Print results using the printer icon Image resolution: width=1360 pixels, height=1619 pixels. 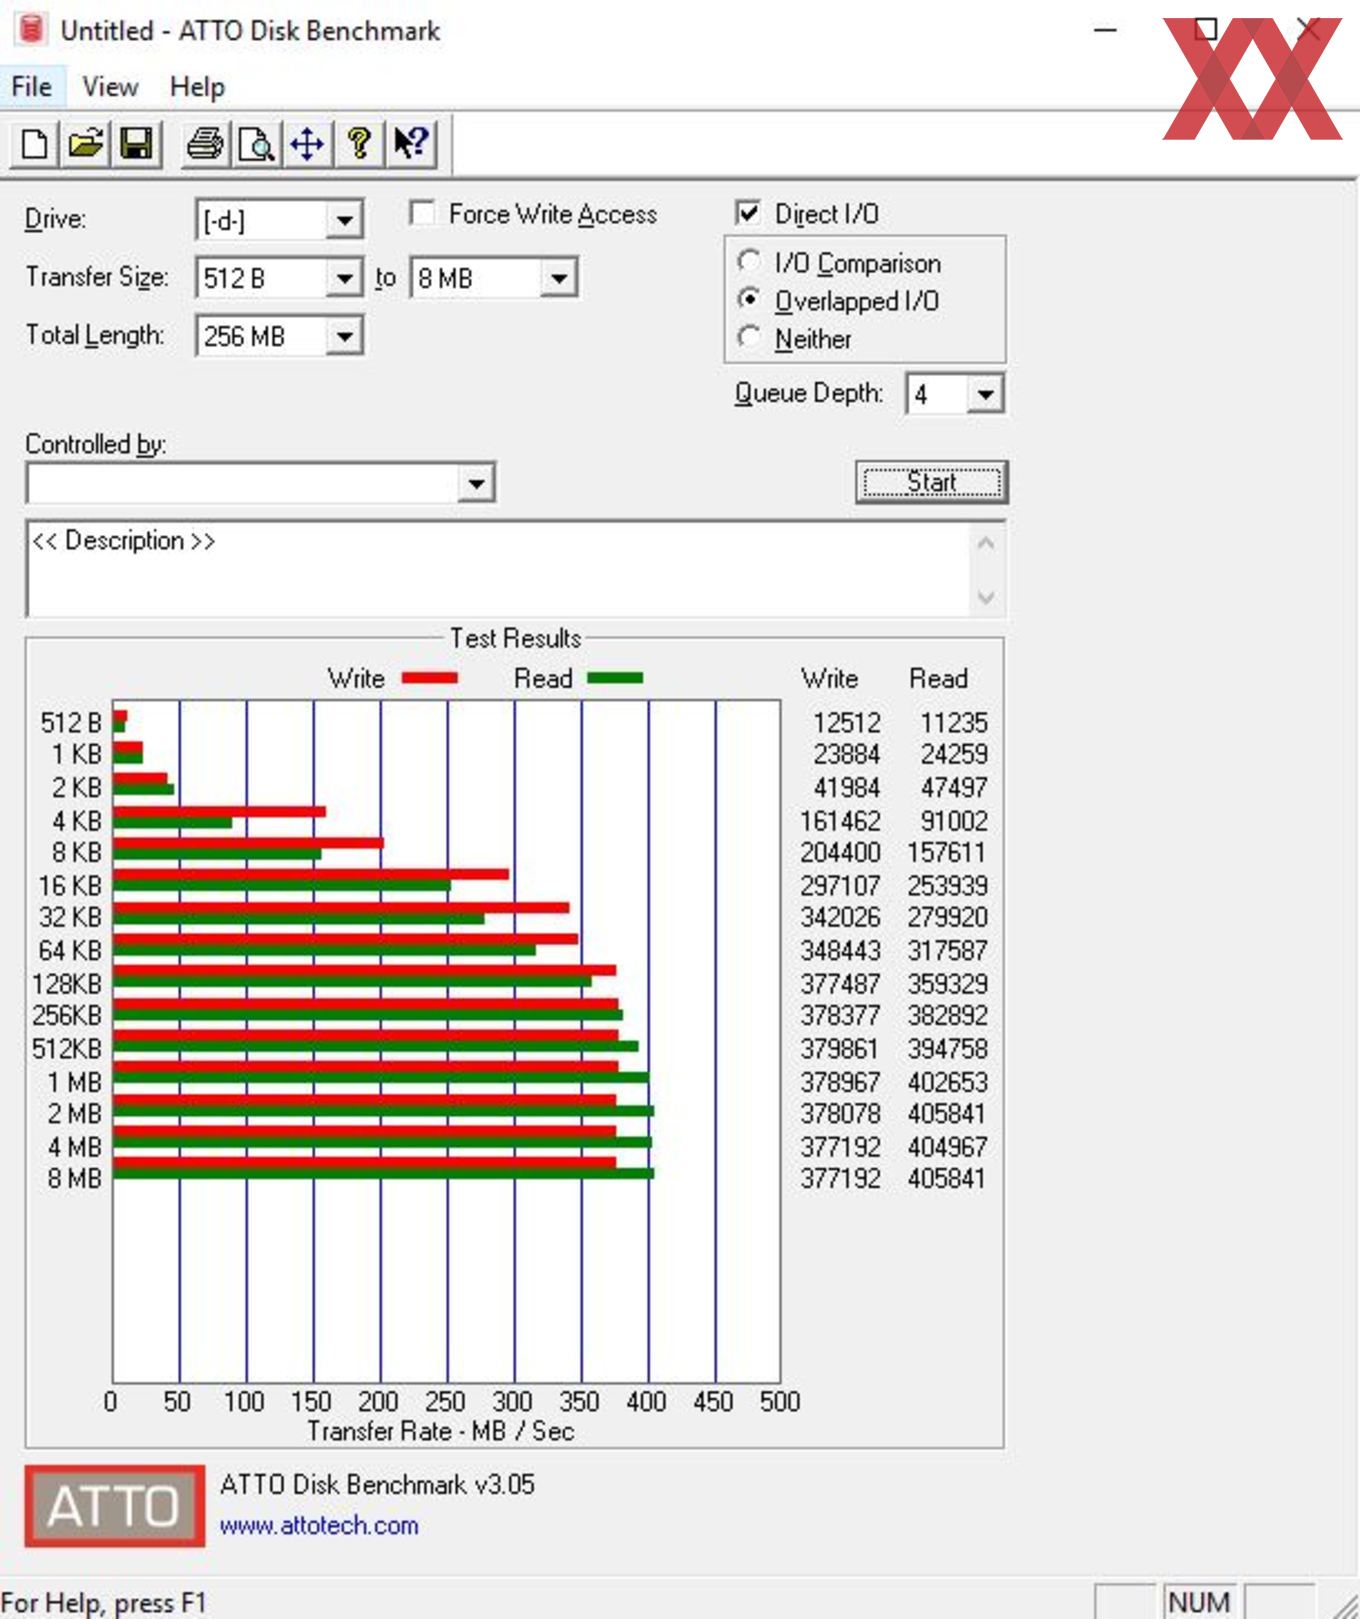[205, 144]
